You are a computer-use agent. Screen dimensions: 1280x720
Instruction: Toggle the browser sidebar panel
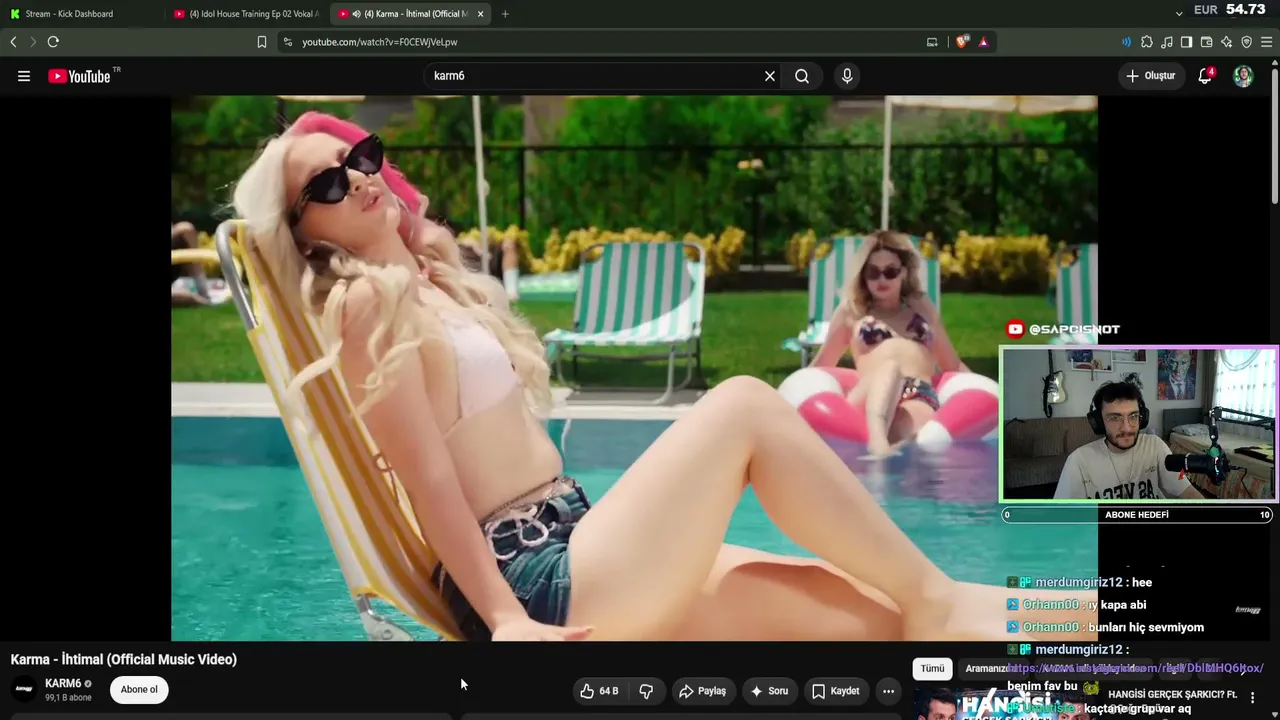pos(1186,42)
